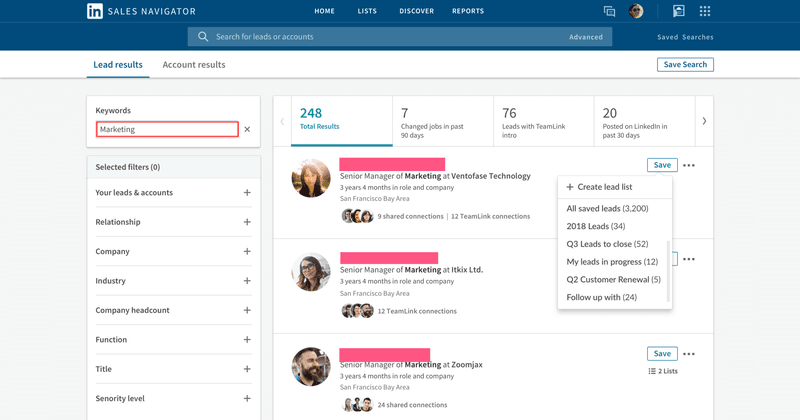View TeamLink connection avatars for Itkix lead

(357, 311)
